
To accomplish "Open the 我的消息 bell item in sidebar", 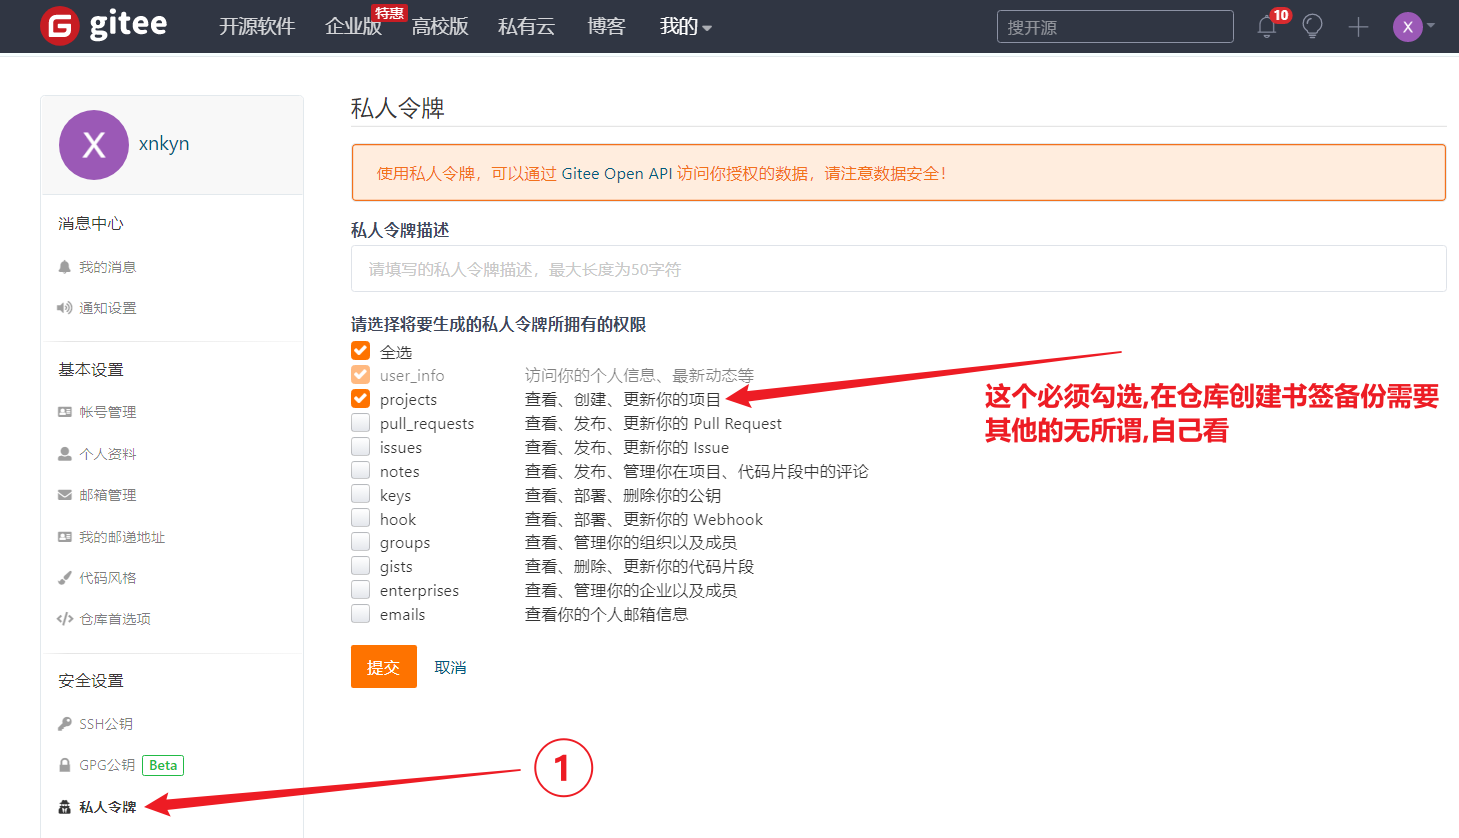I will pyautogui.click(x=107, y=267).
